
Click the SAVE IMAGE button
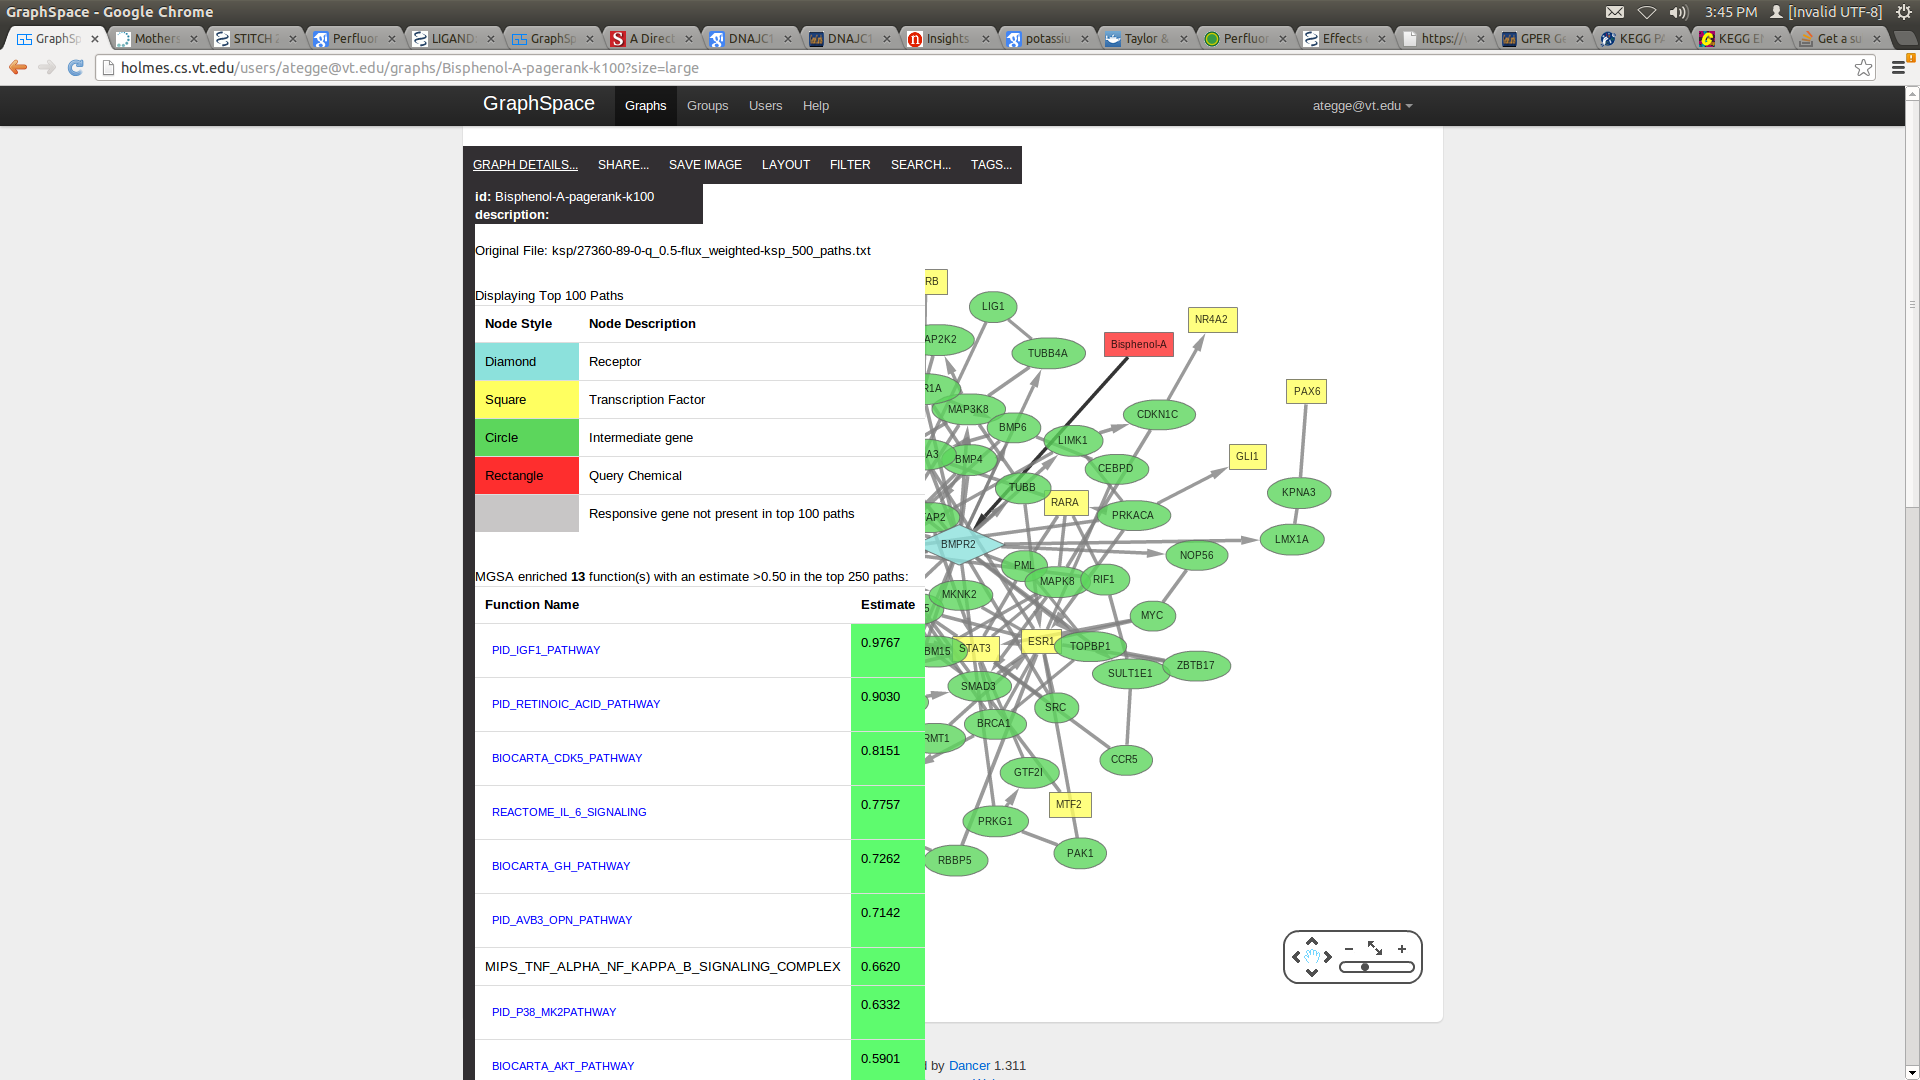[705, 165]
